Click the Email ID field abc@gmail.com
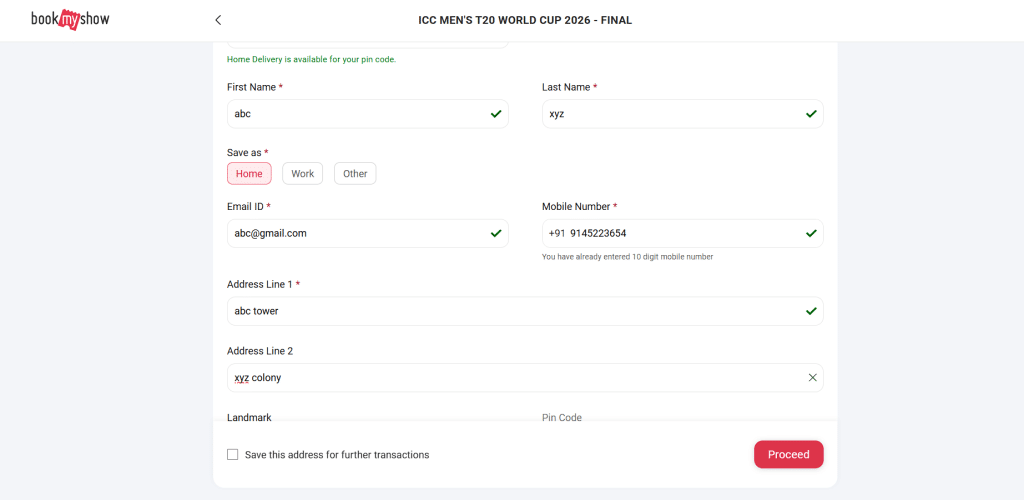This screenshot has width=1024, height=500. tap(368, 233)
